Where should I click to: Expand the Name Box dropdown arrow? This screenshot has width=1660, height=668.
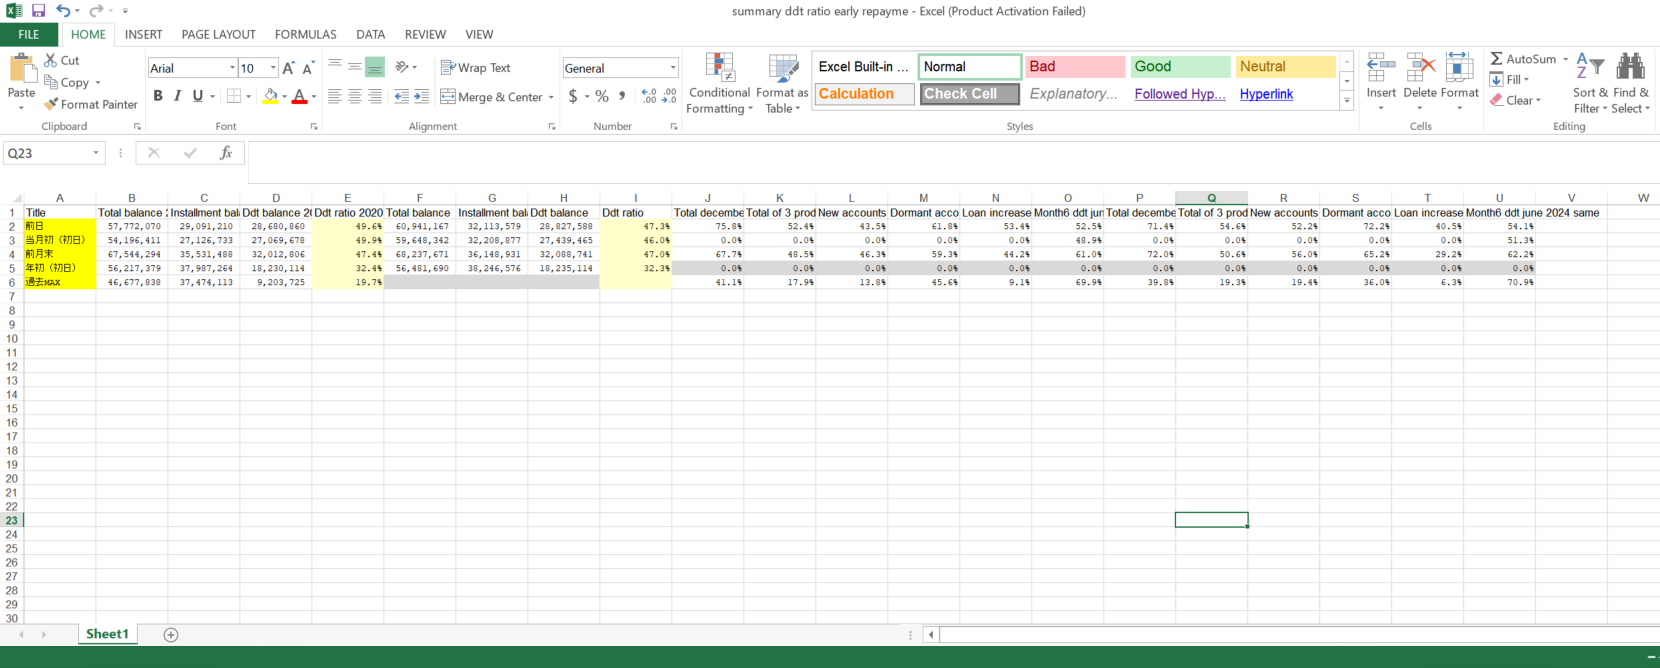point(96,153)
